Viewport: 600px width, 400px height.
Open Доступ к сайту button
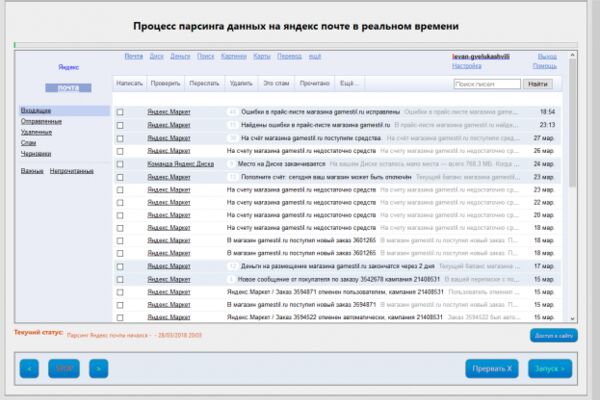coord(554,335)
